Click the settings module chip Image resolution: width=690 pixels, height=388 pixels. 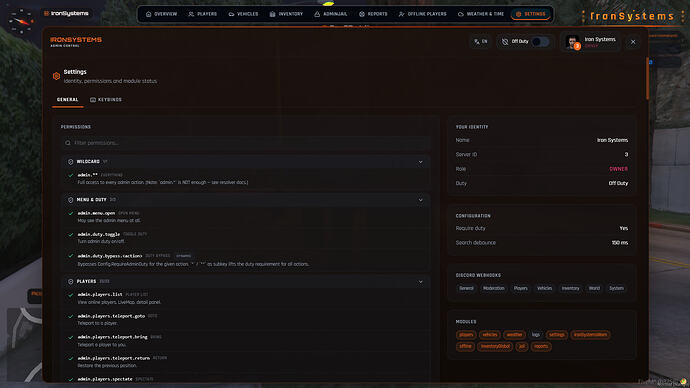tap(557, 335)
